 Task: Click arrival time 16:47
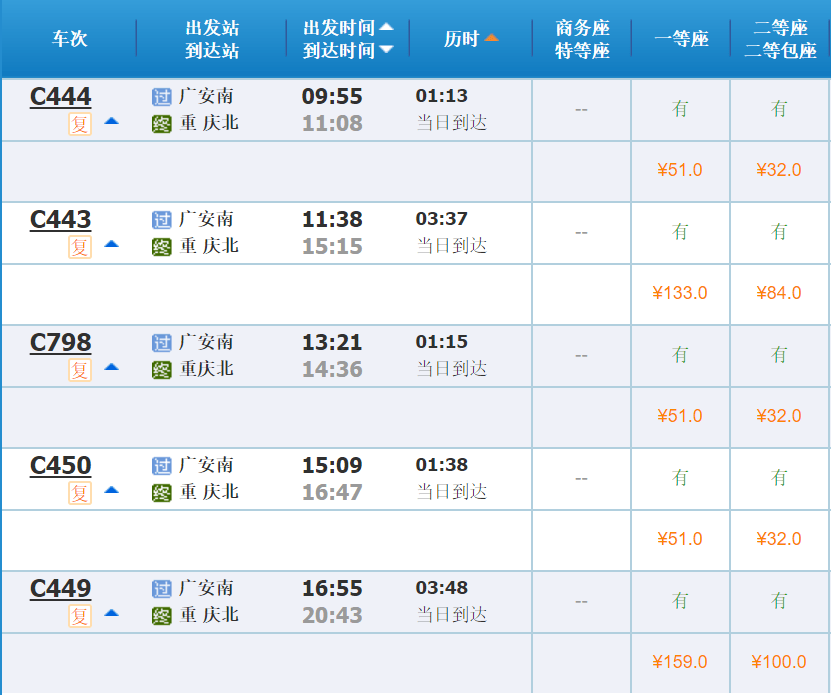click(x=332, y=492)
